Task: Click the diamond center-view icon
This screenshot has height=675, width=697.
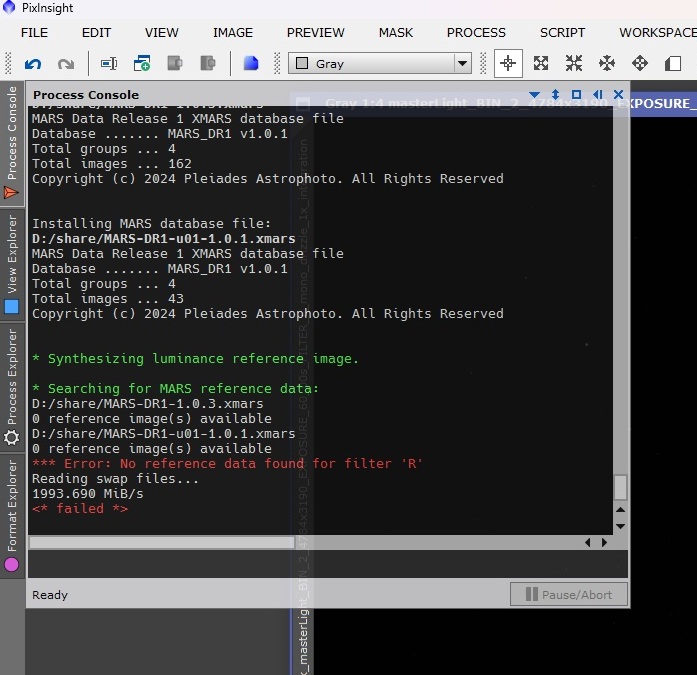Action: coord(640,64)
